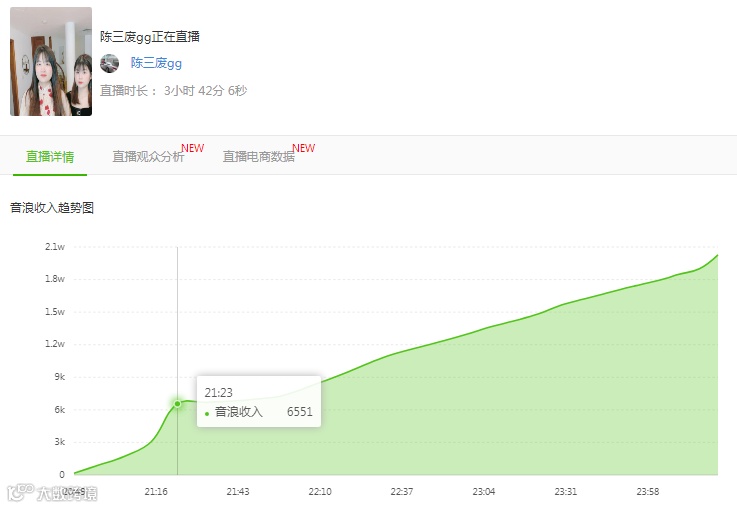This screenshot has height=508, width=737.
Task: Click the 音浪收入趋势图 chart heading
Action: pos(52,208)
